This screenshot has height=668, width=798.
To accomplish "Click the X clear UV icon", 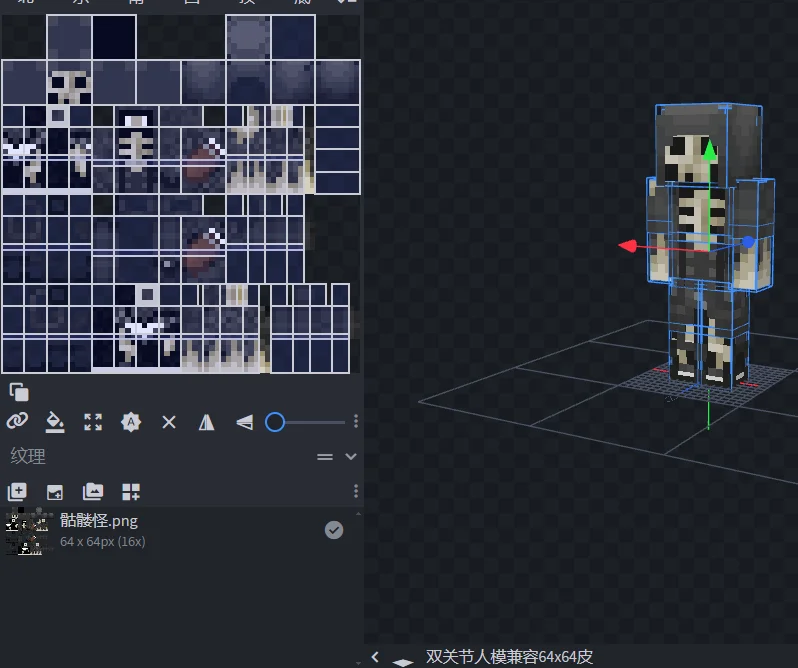I will click(169, 422).
